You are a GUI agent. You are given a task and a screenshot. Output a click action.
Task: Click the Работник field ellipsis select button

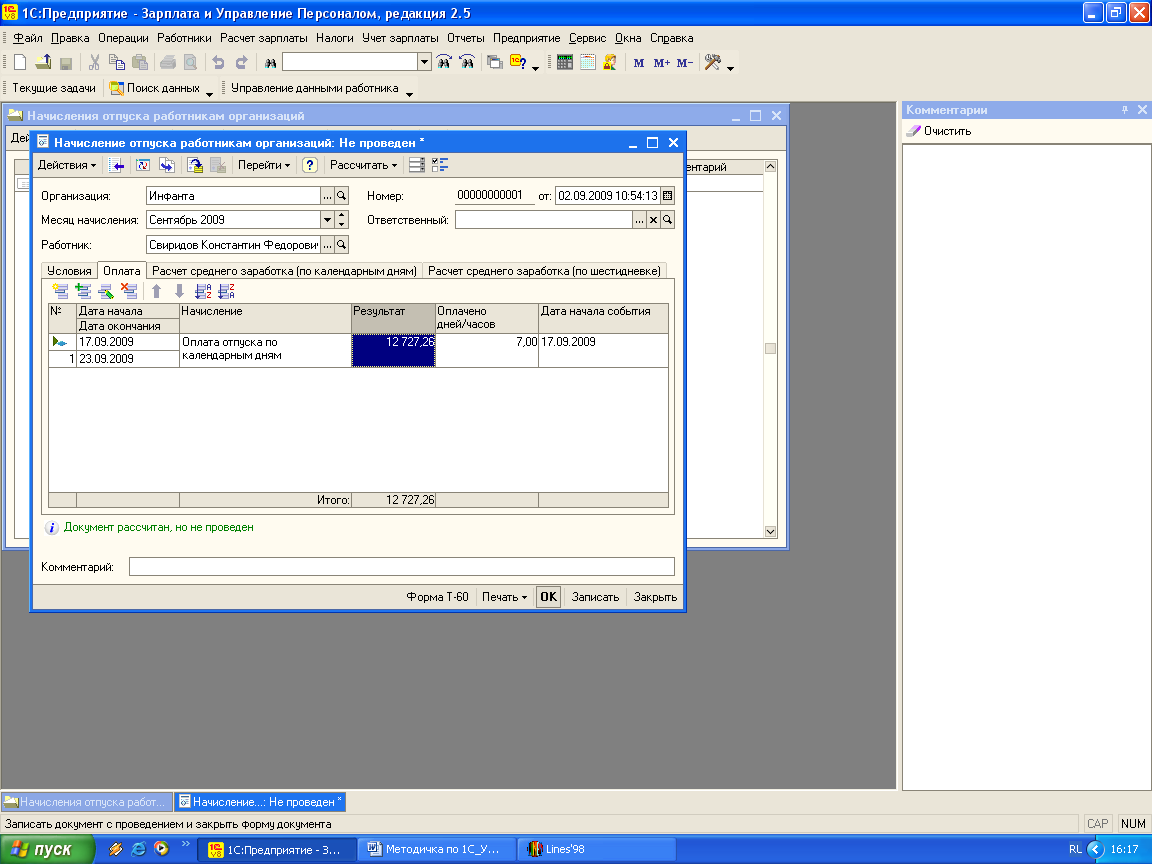(327, 245)
